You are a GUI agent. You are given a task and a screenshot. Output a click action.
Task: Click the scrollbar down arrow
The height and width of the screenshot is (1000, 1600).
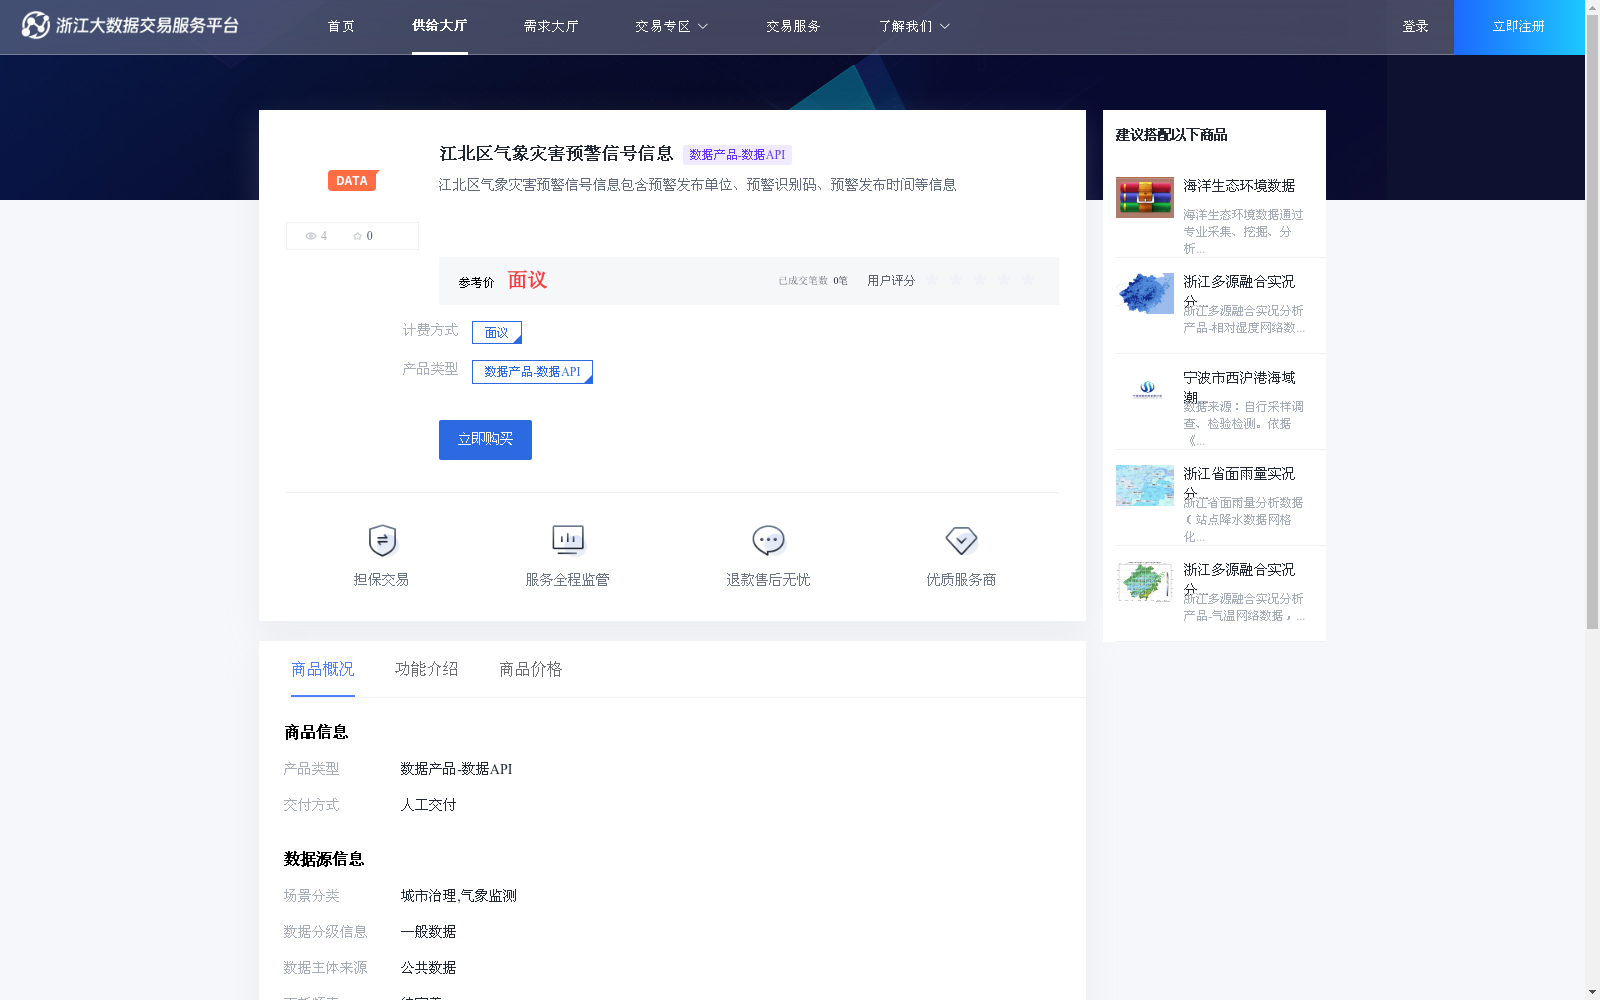tap(1592, 993)
